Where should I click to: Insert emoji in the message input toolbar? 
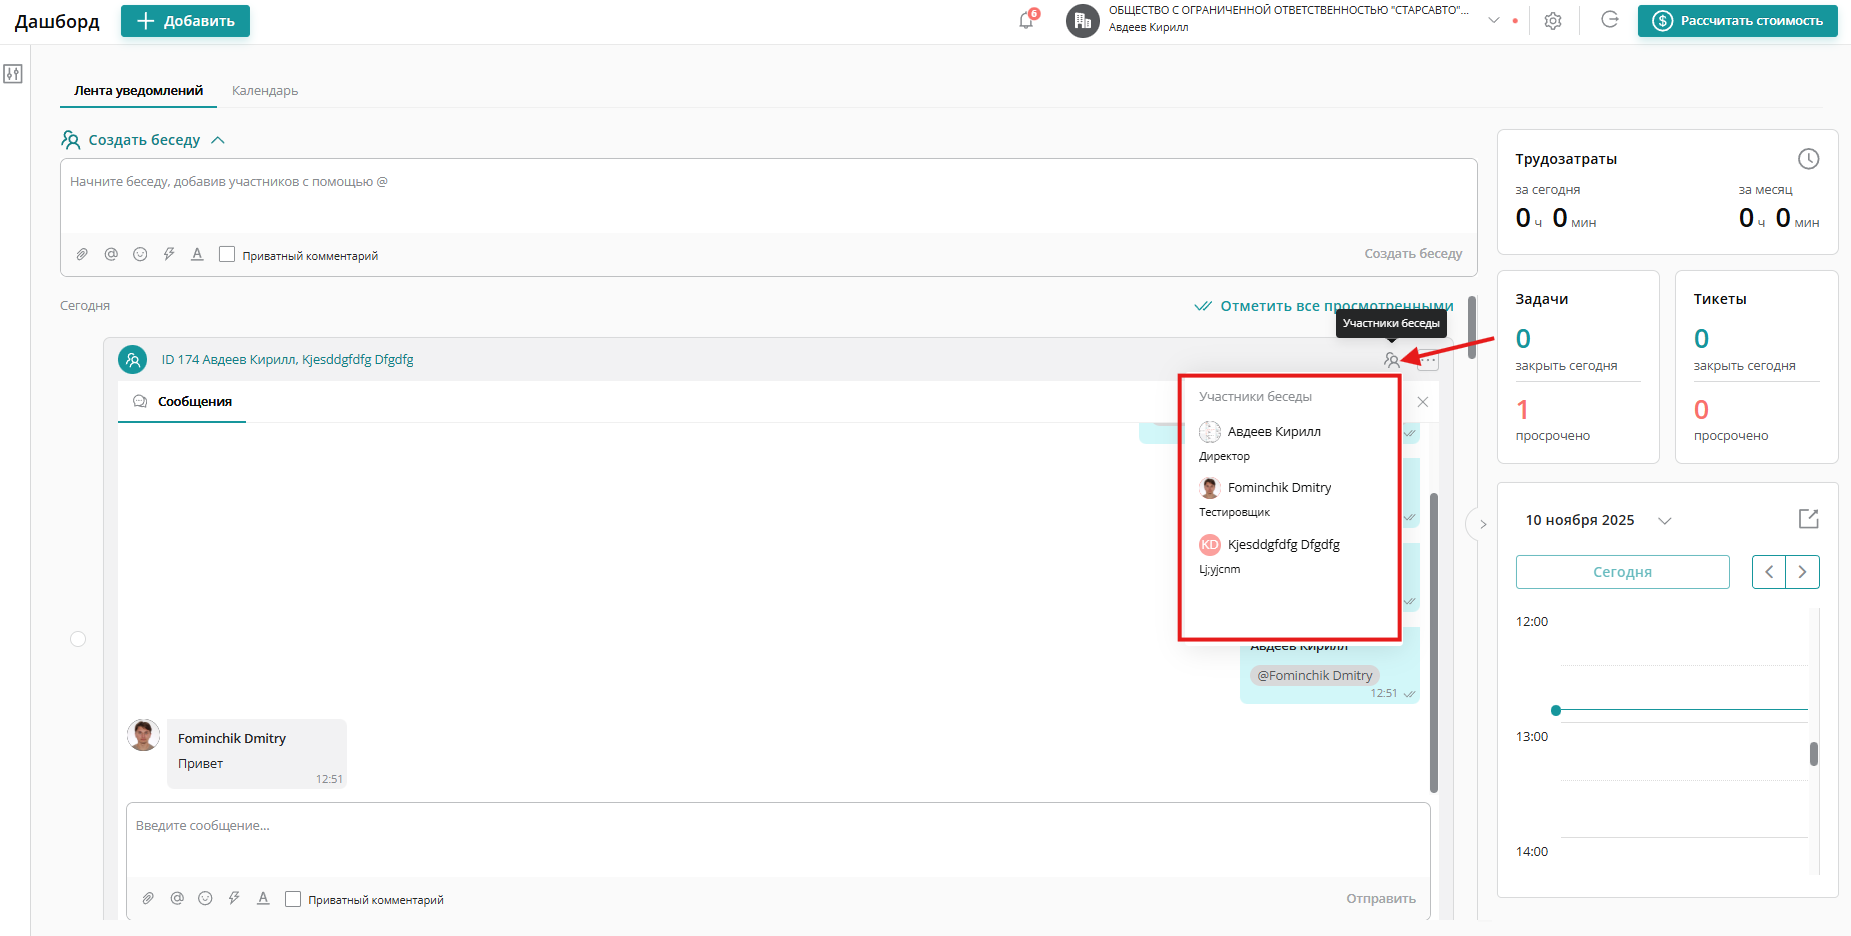click(205, 898)
